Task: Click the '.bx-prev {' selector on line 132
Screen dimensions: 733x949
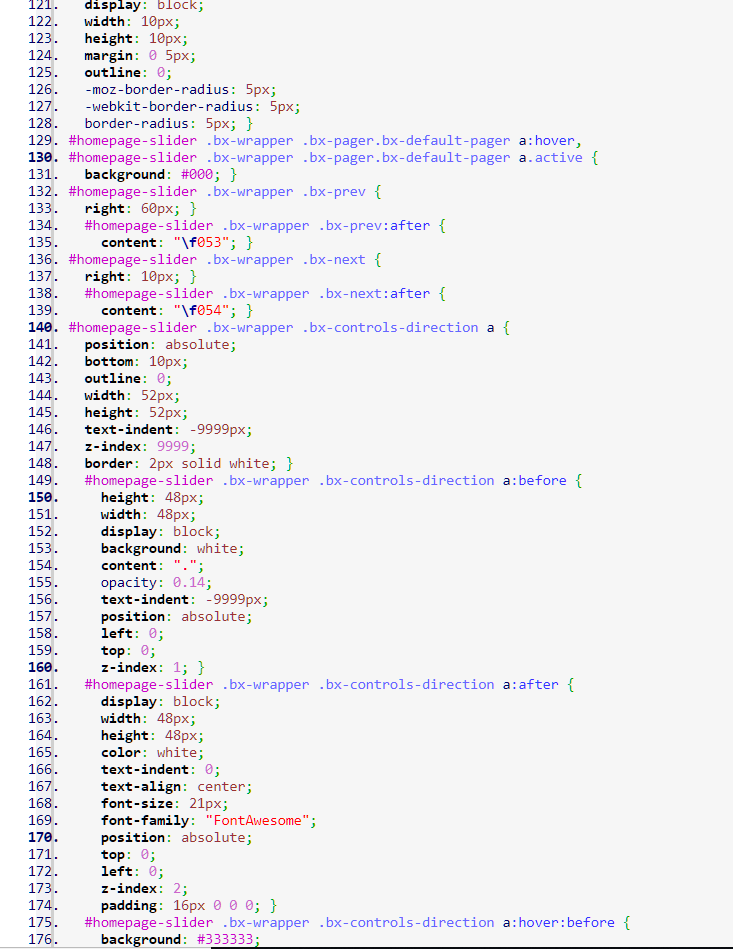Action: (341, 192)
